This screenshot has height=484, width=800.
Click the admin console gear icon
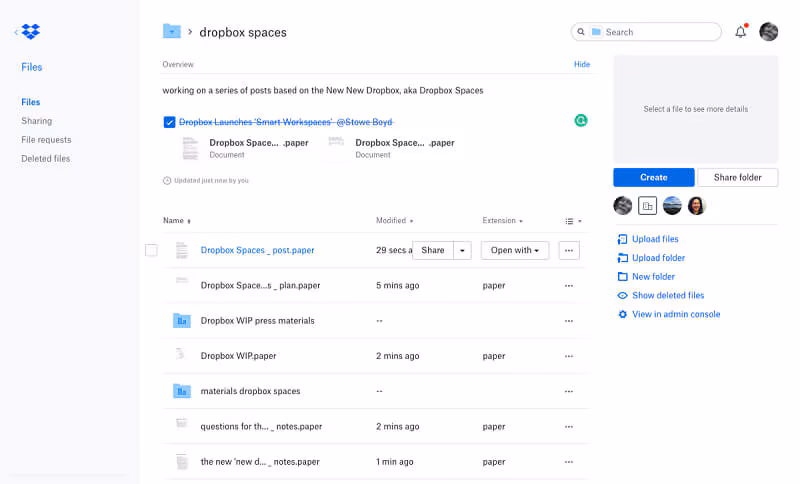(622, 314)
